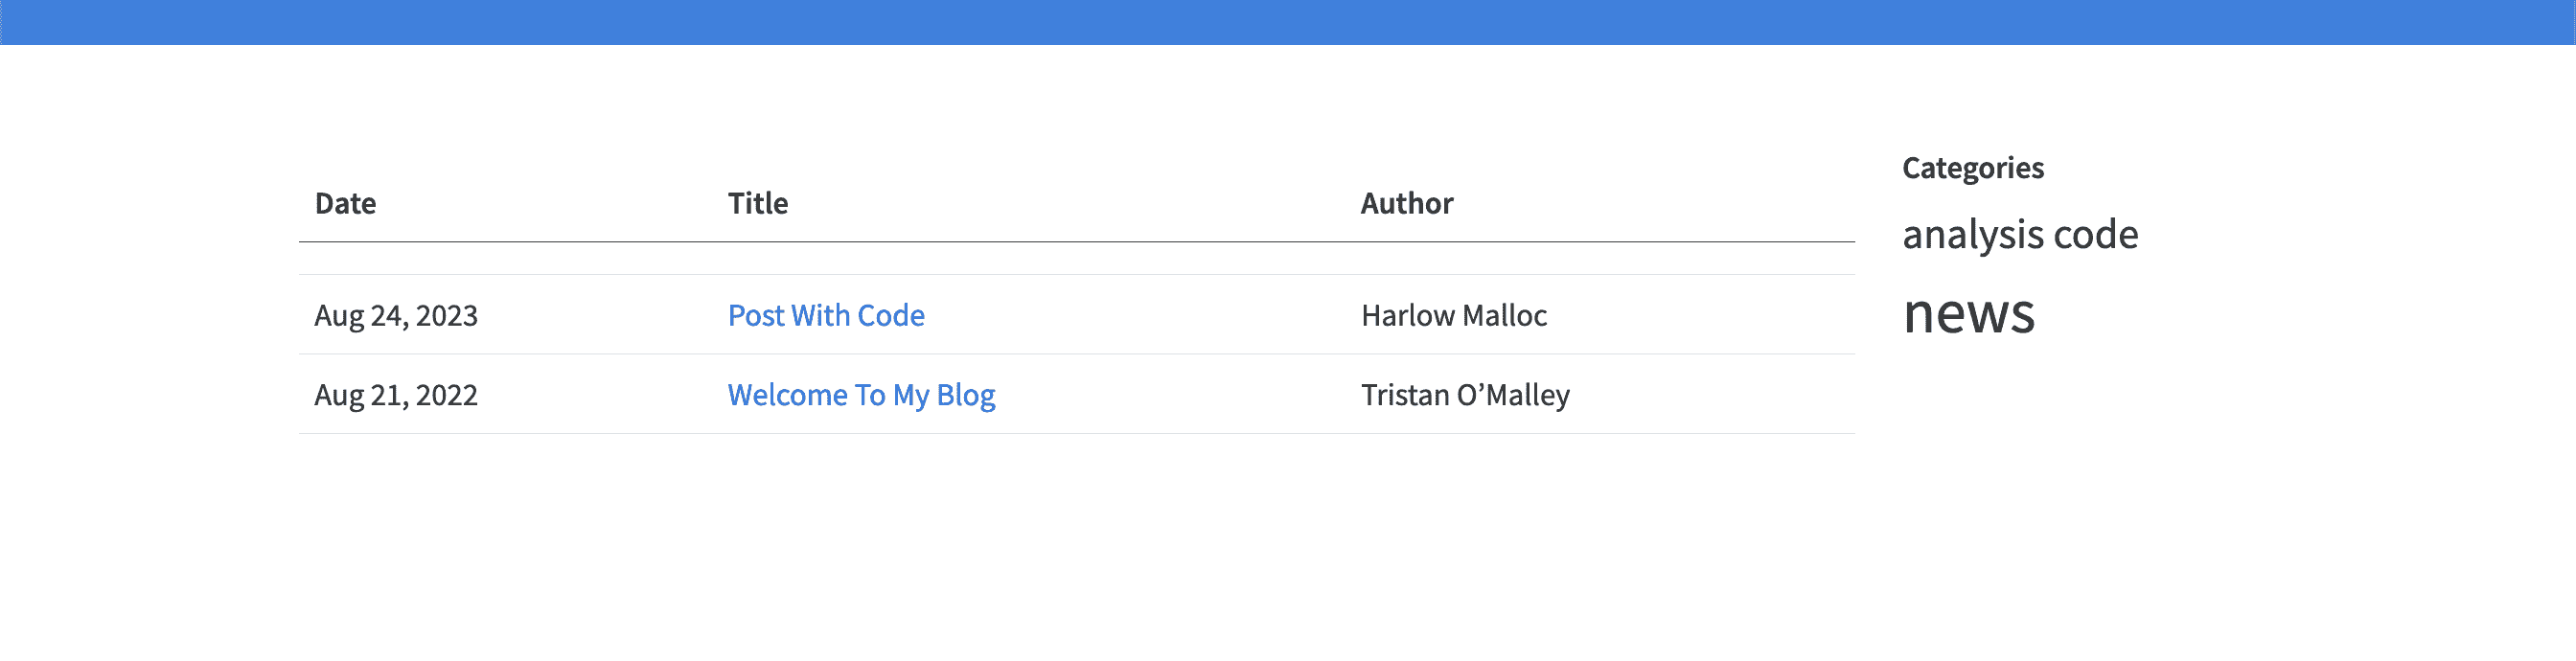Click the Date column header
2576x661 pixels.
click(345, 203)
